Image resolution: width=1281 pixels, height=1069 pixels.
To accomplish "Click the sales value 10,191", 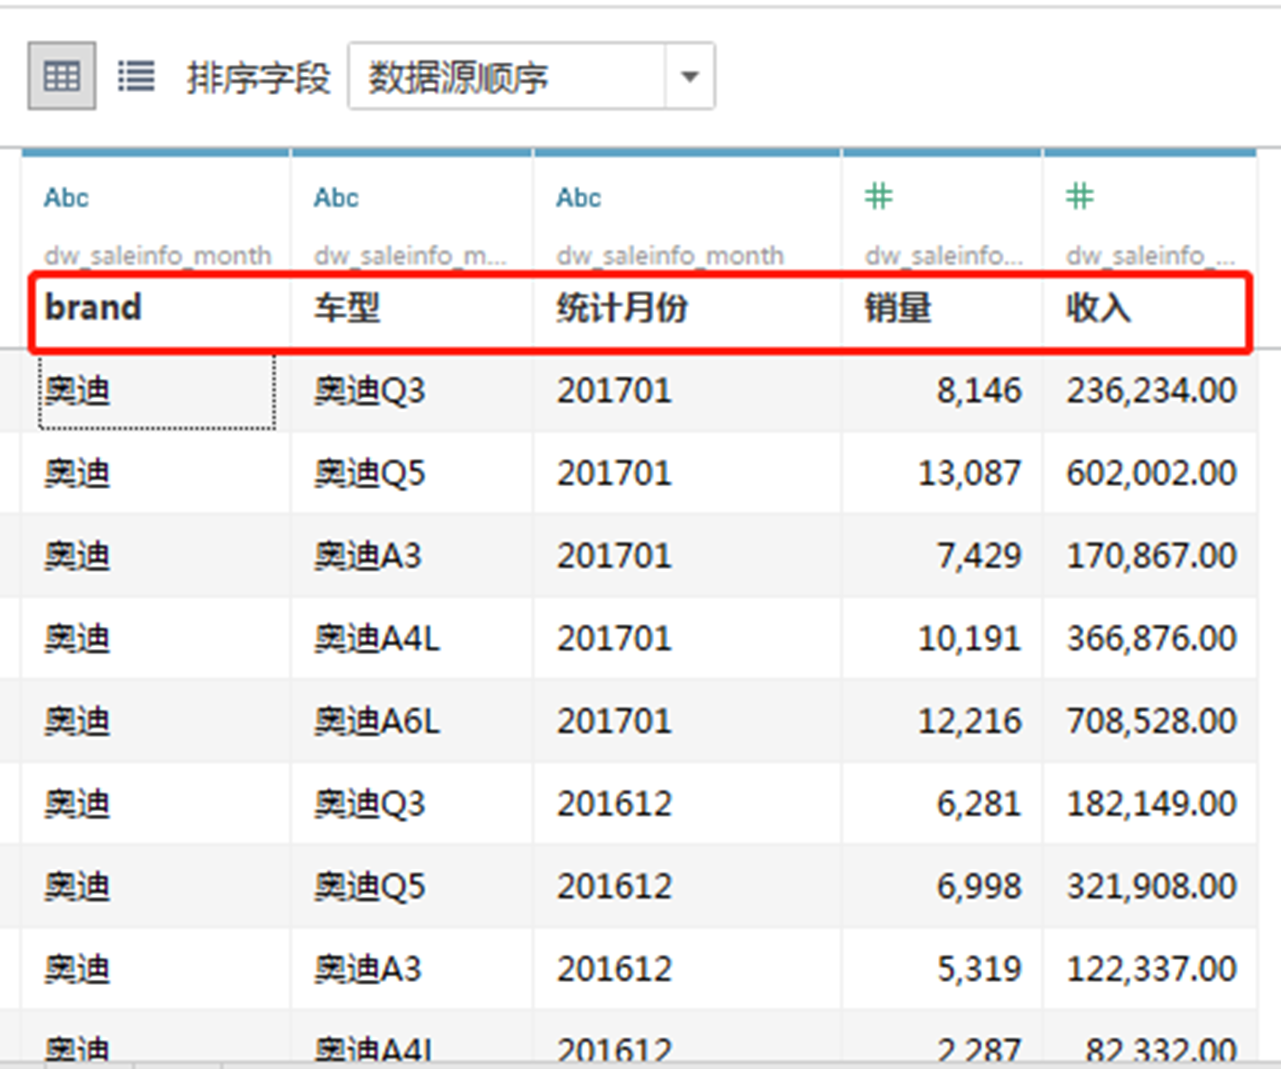I will coord(970,639).
